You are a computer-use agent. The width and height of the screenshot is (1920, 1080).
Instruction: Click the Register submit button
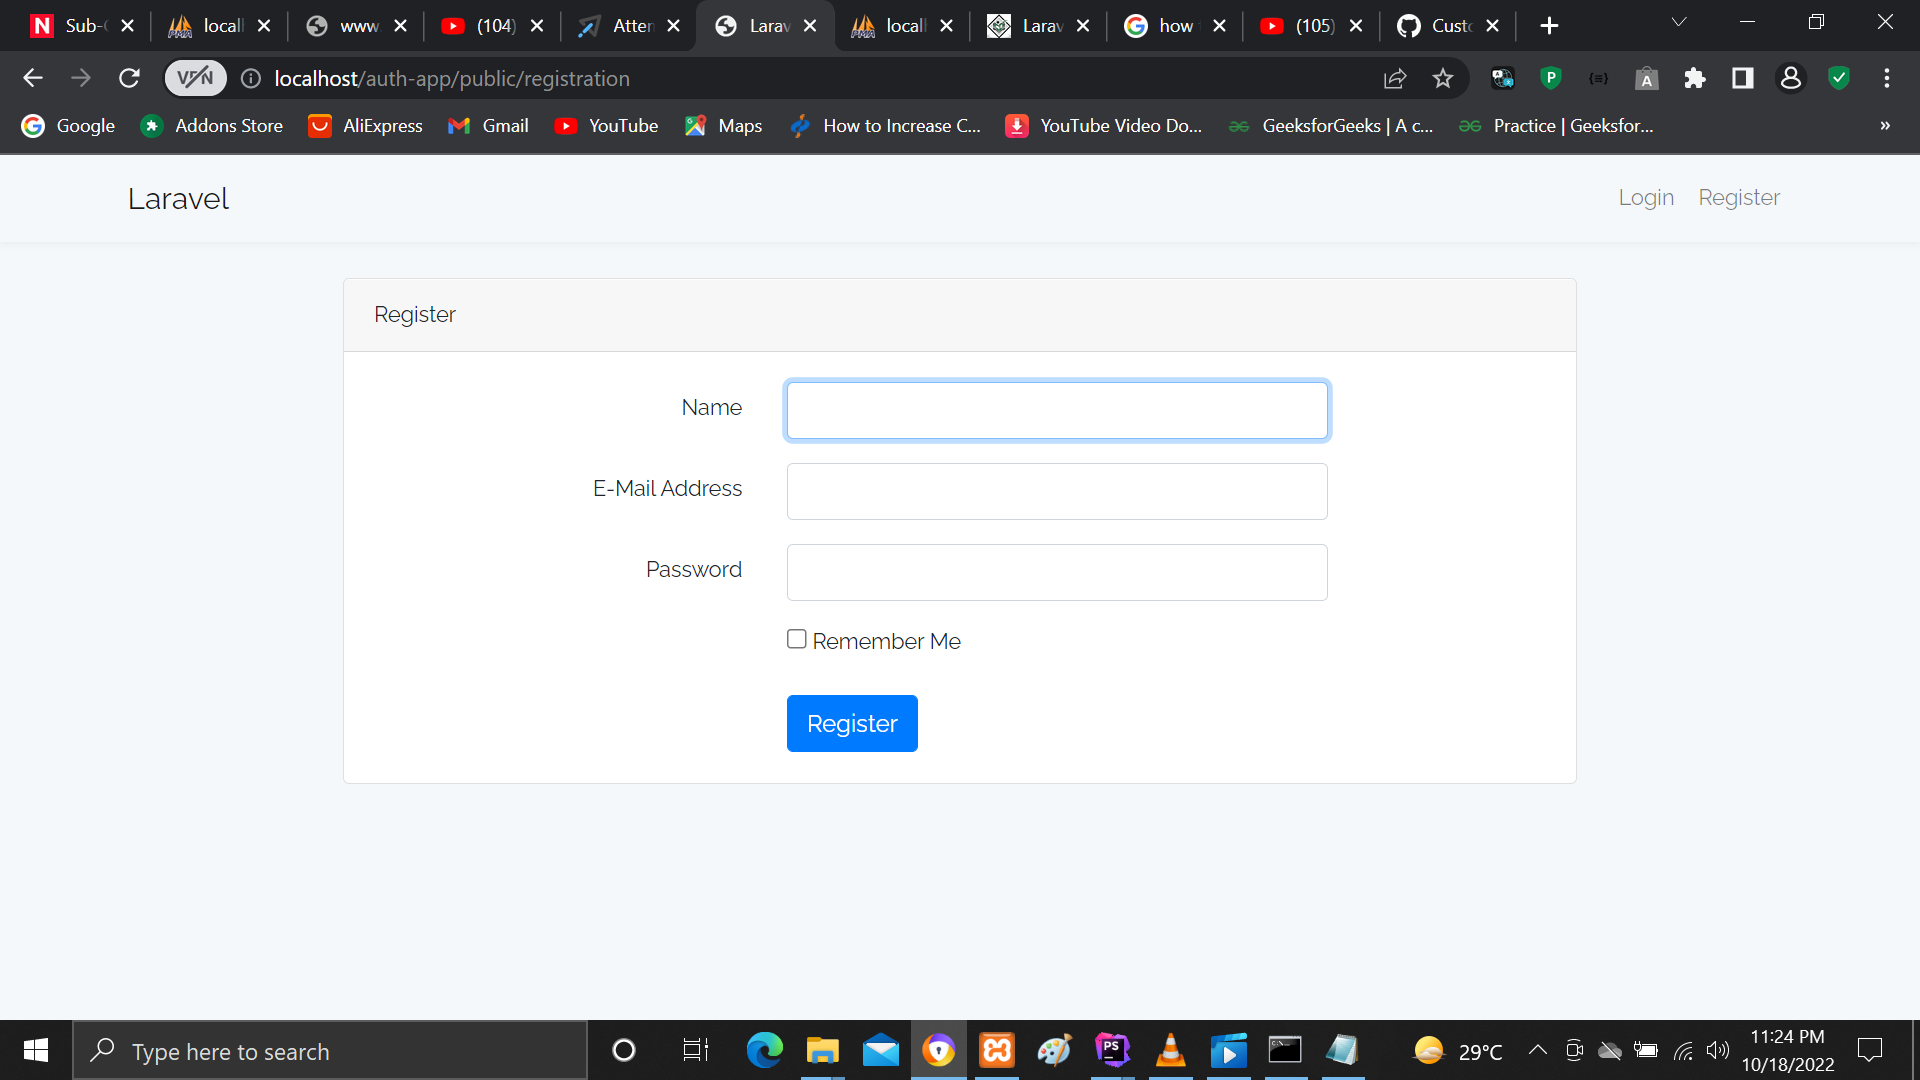pos(852,723)
